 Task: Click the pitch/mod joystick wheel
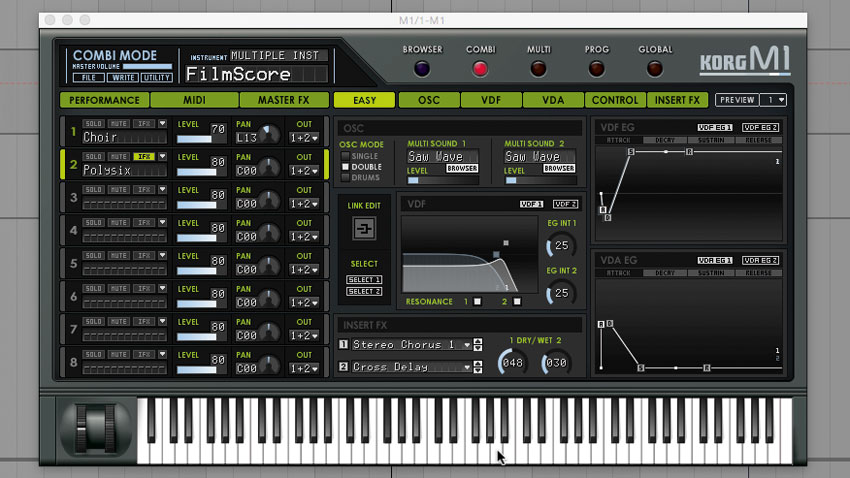pos(95,428)
